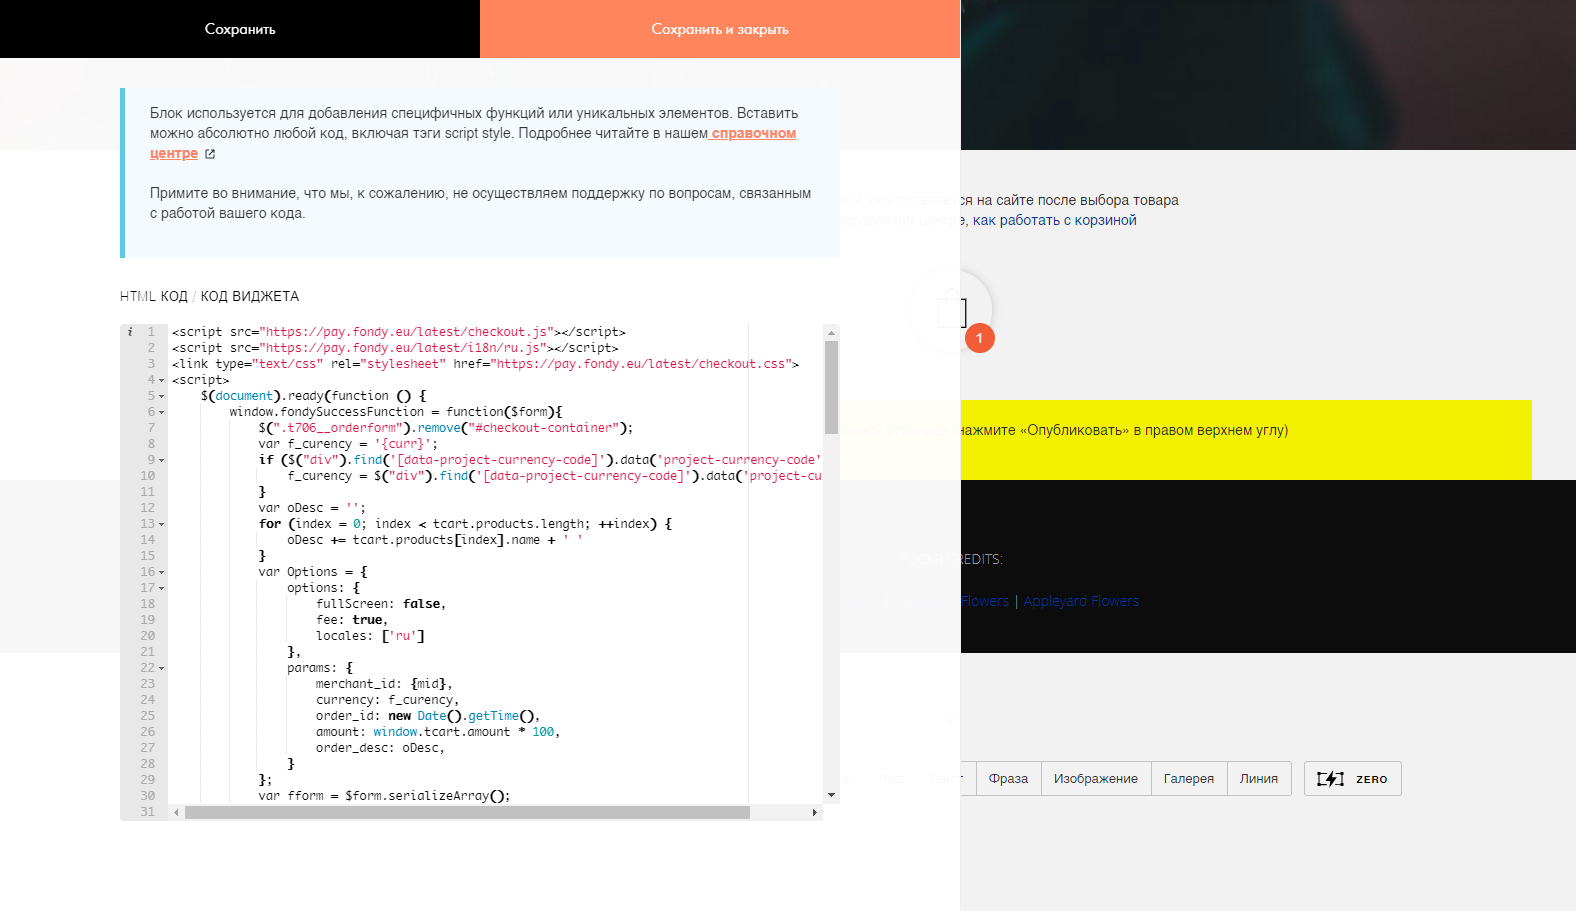Screen dimensions: 1576x911
Task: Click the 'amount: window.tcart.amount * 100,' line
Action: tap(438, 732)
